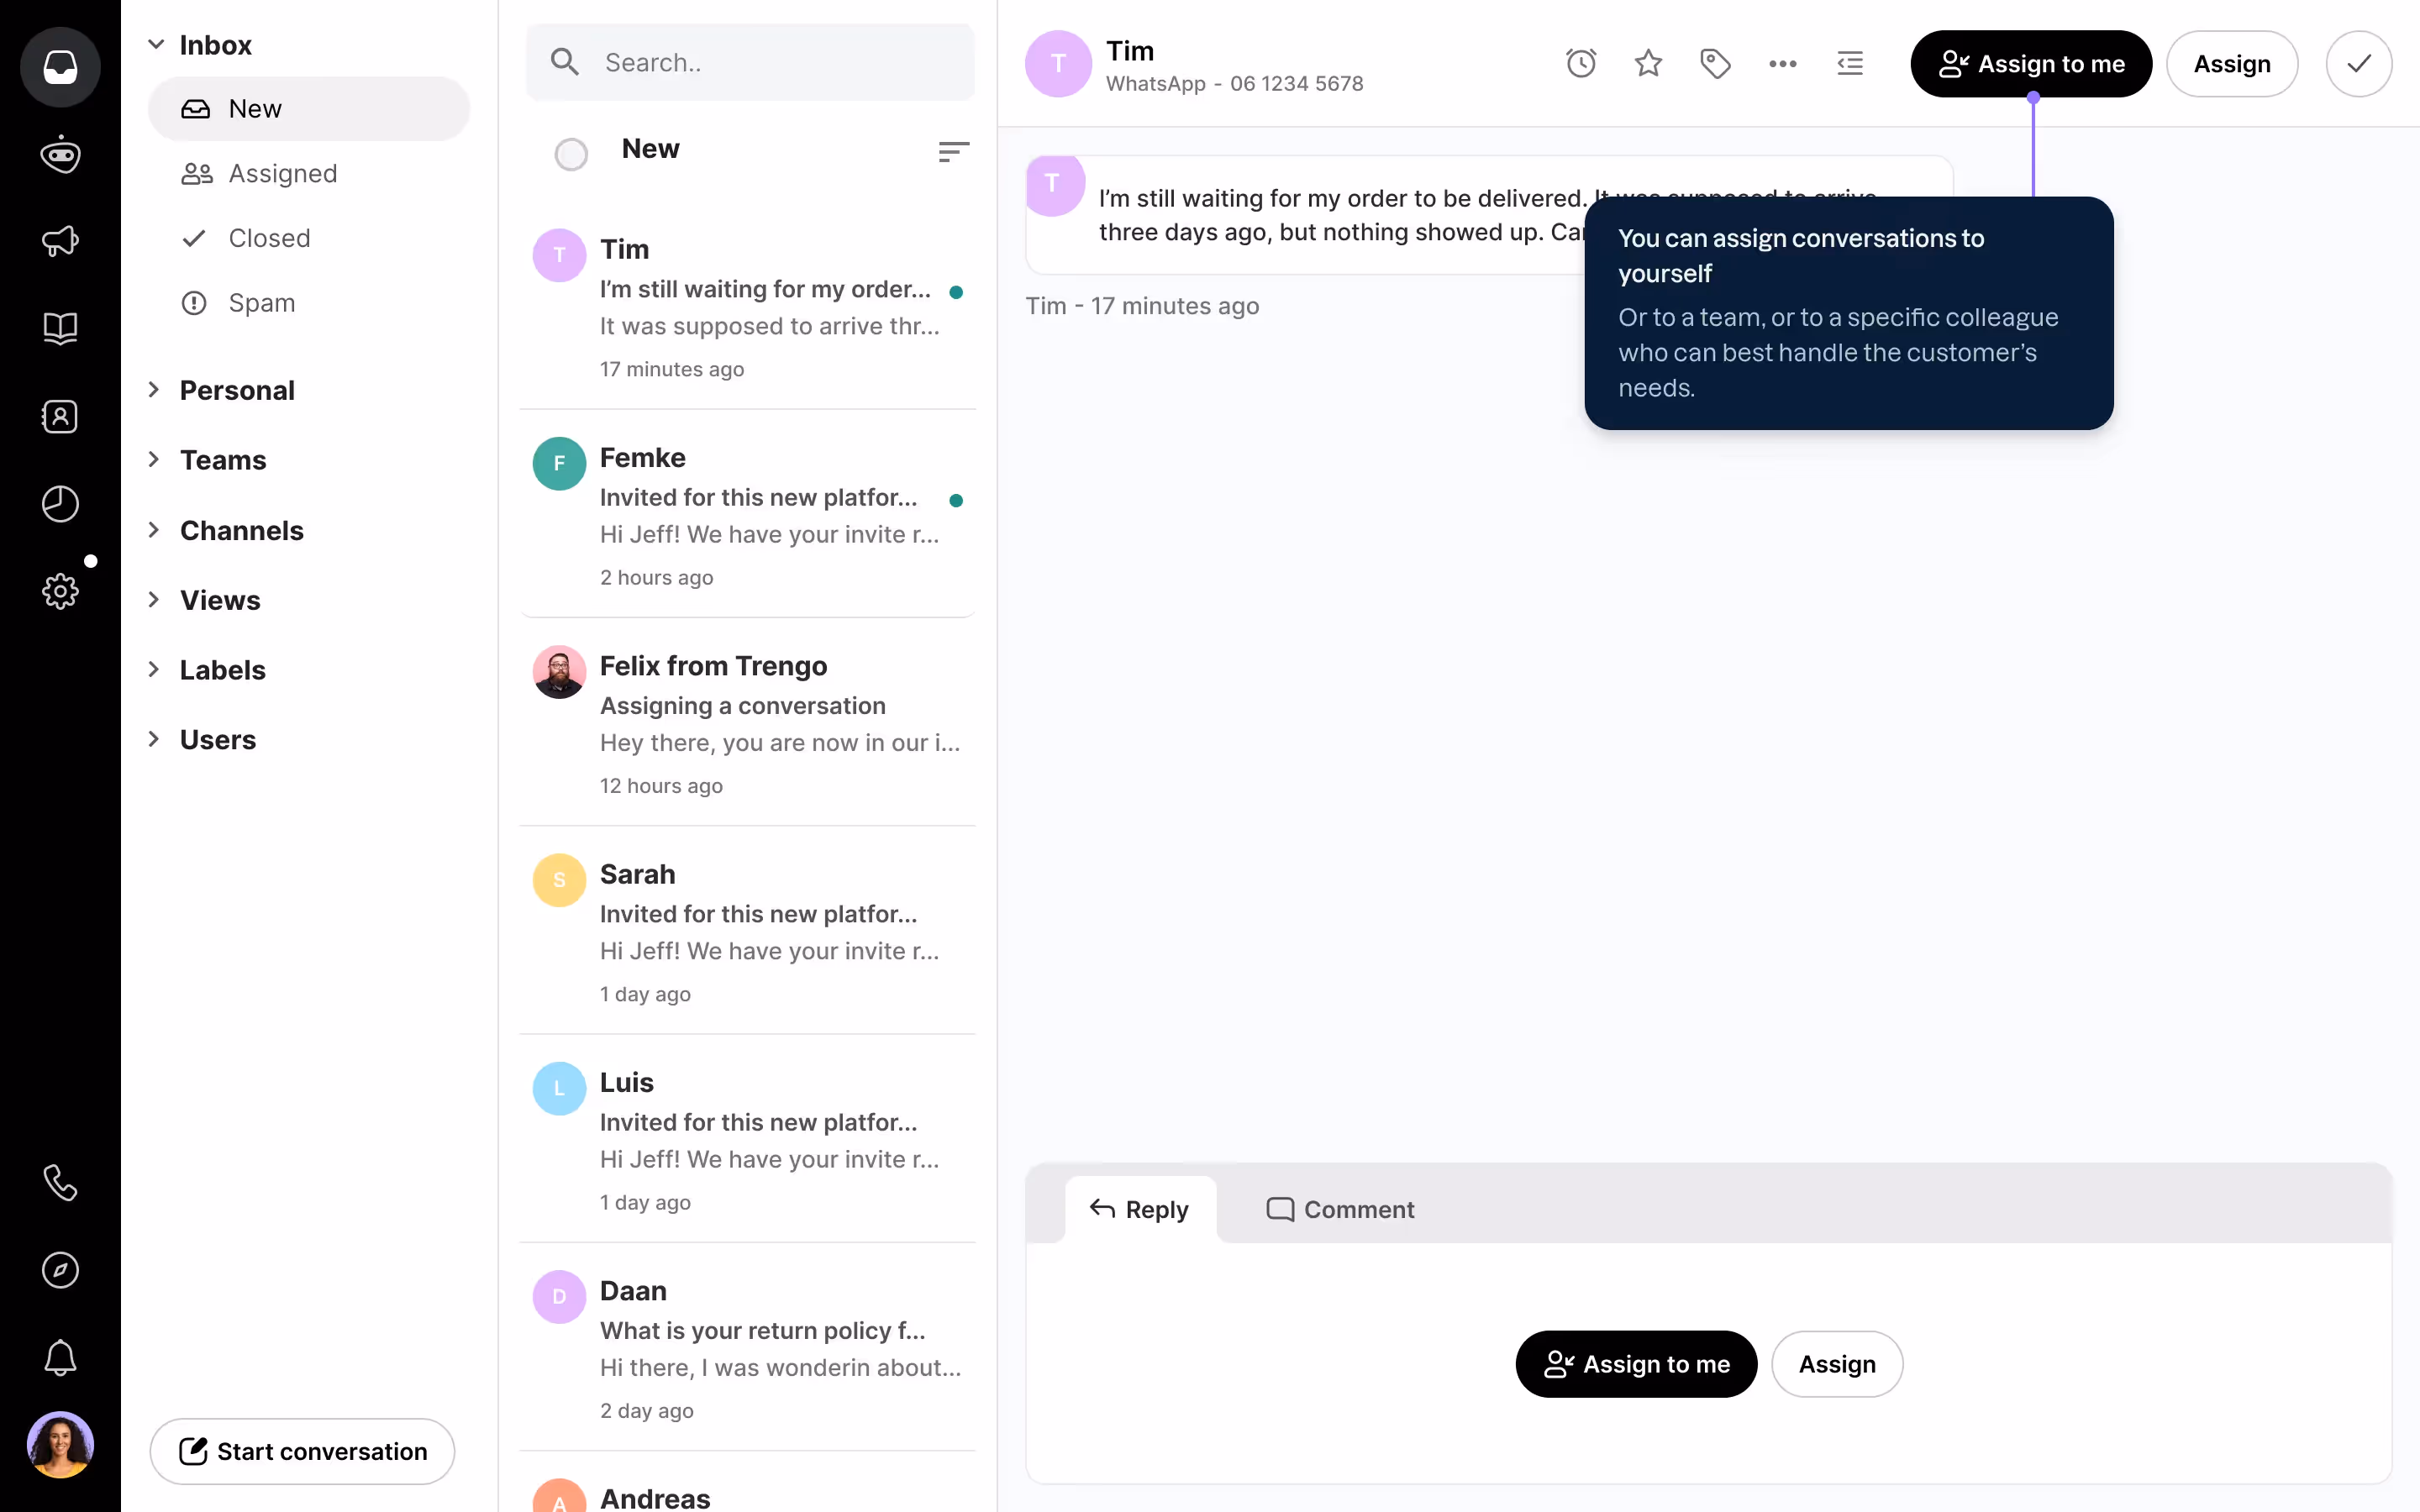Open Luis's conversation in the list
The width and height of the screenshot is (2420, 1512).
click(747, 1140)
